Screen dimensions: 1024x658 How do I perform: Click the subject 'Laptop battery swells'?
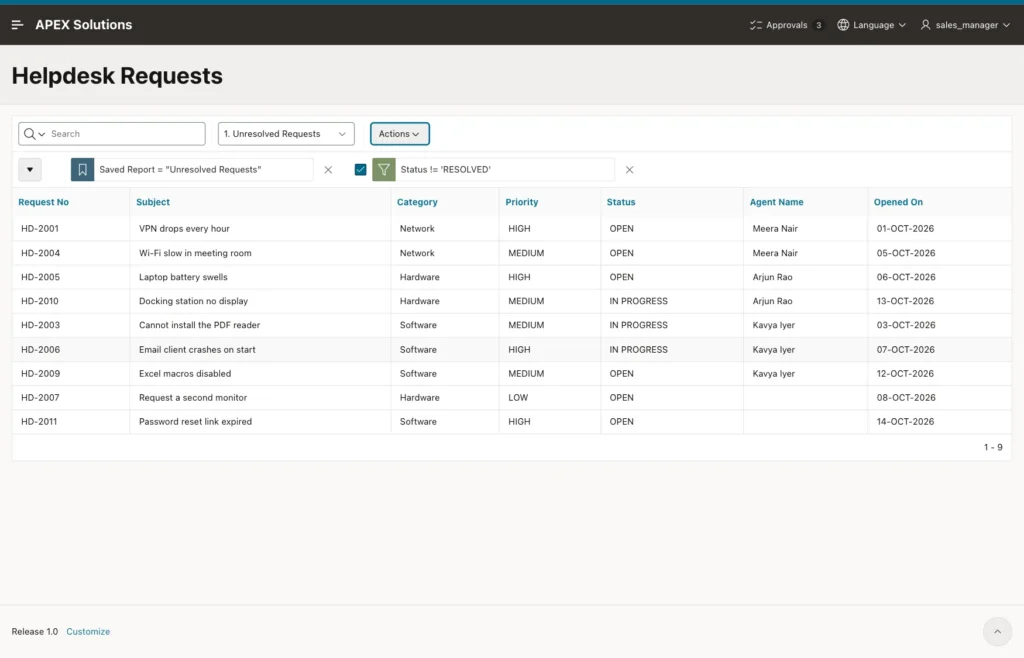(184, 277)
